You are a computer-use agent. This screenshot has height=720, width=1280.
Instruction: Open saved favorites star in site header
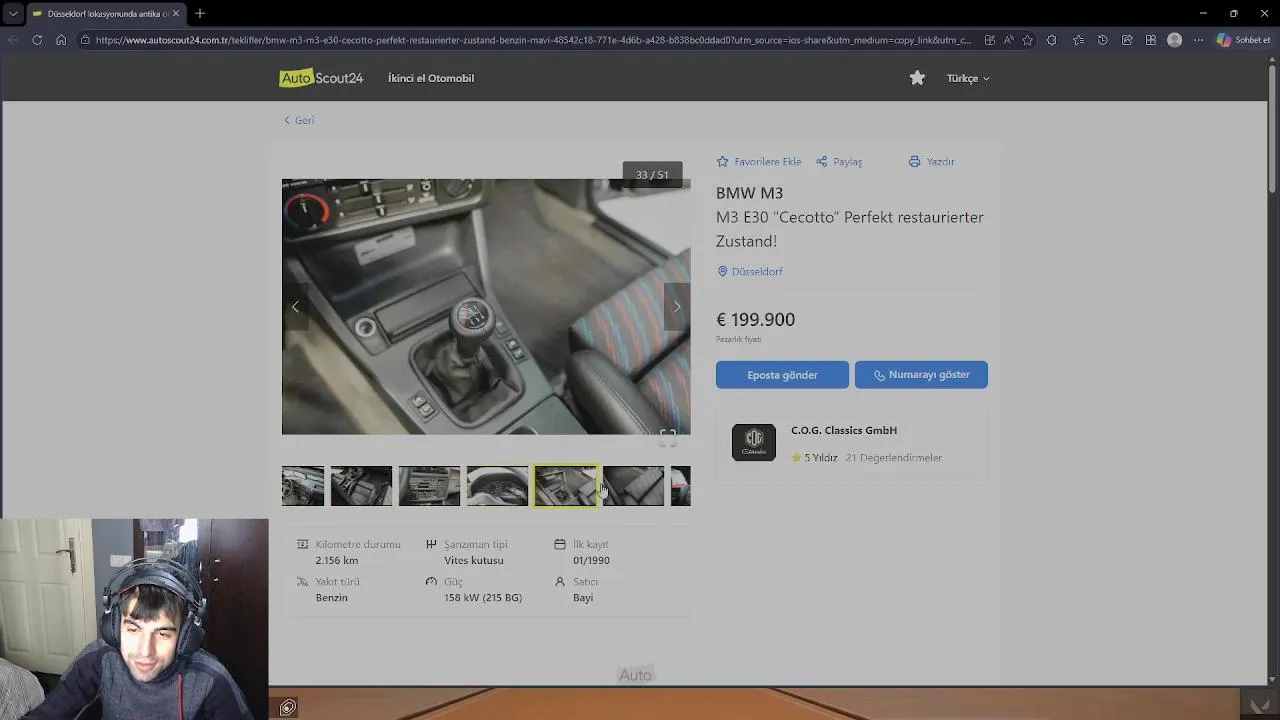917,78
